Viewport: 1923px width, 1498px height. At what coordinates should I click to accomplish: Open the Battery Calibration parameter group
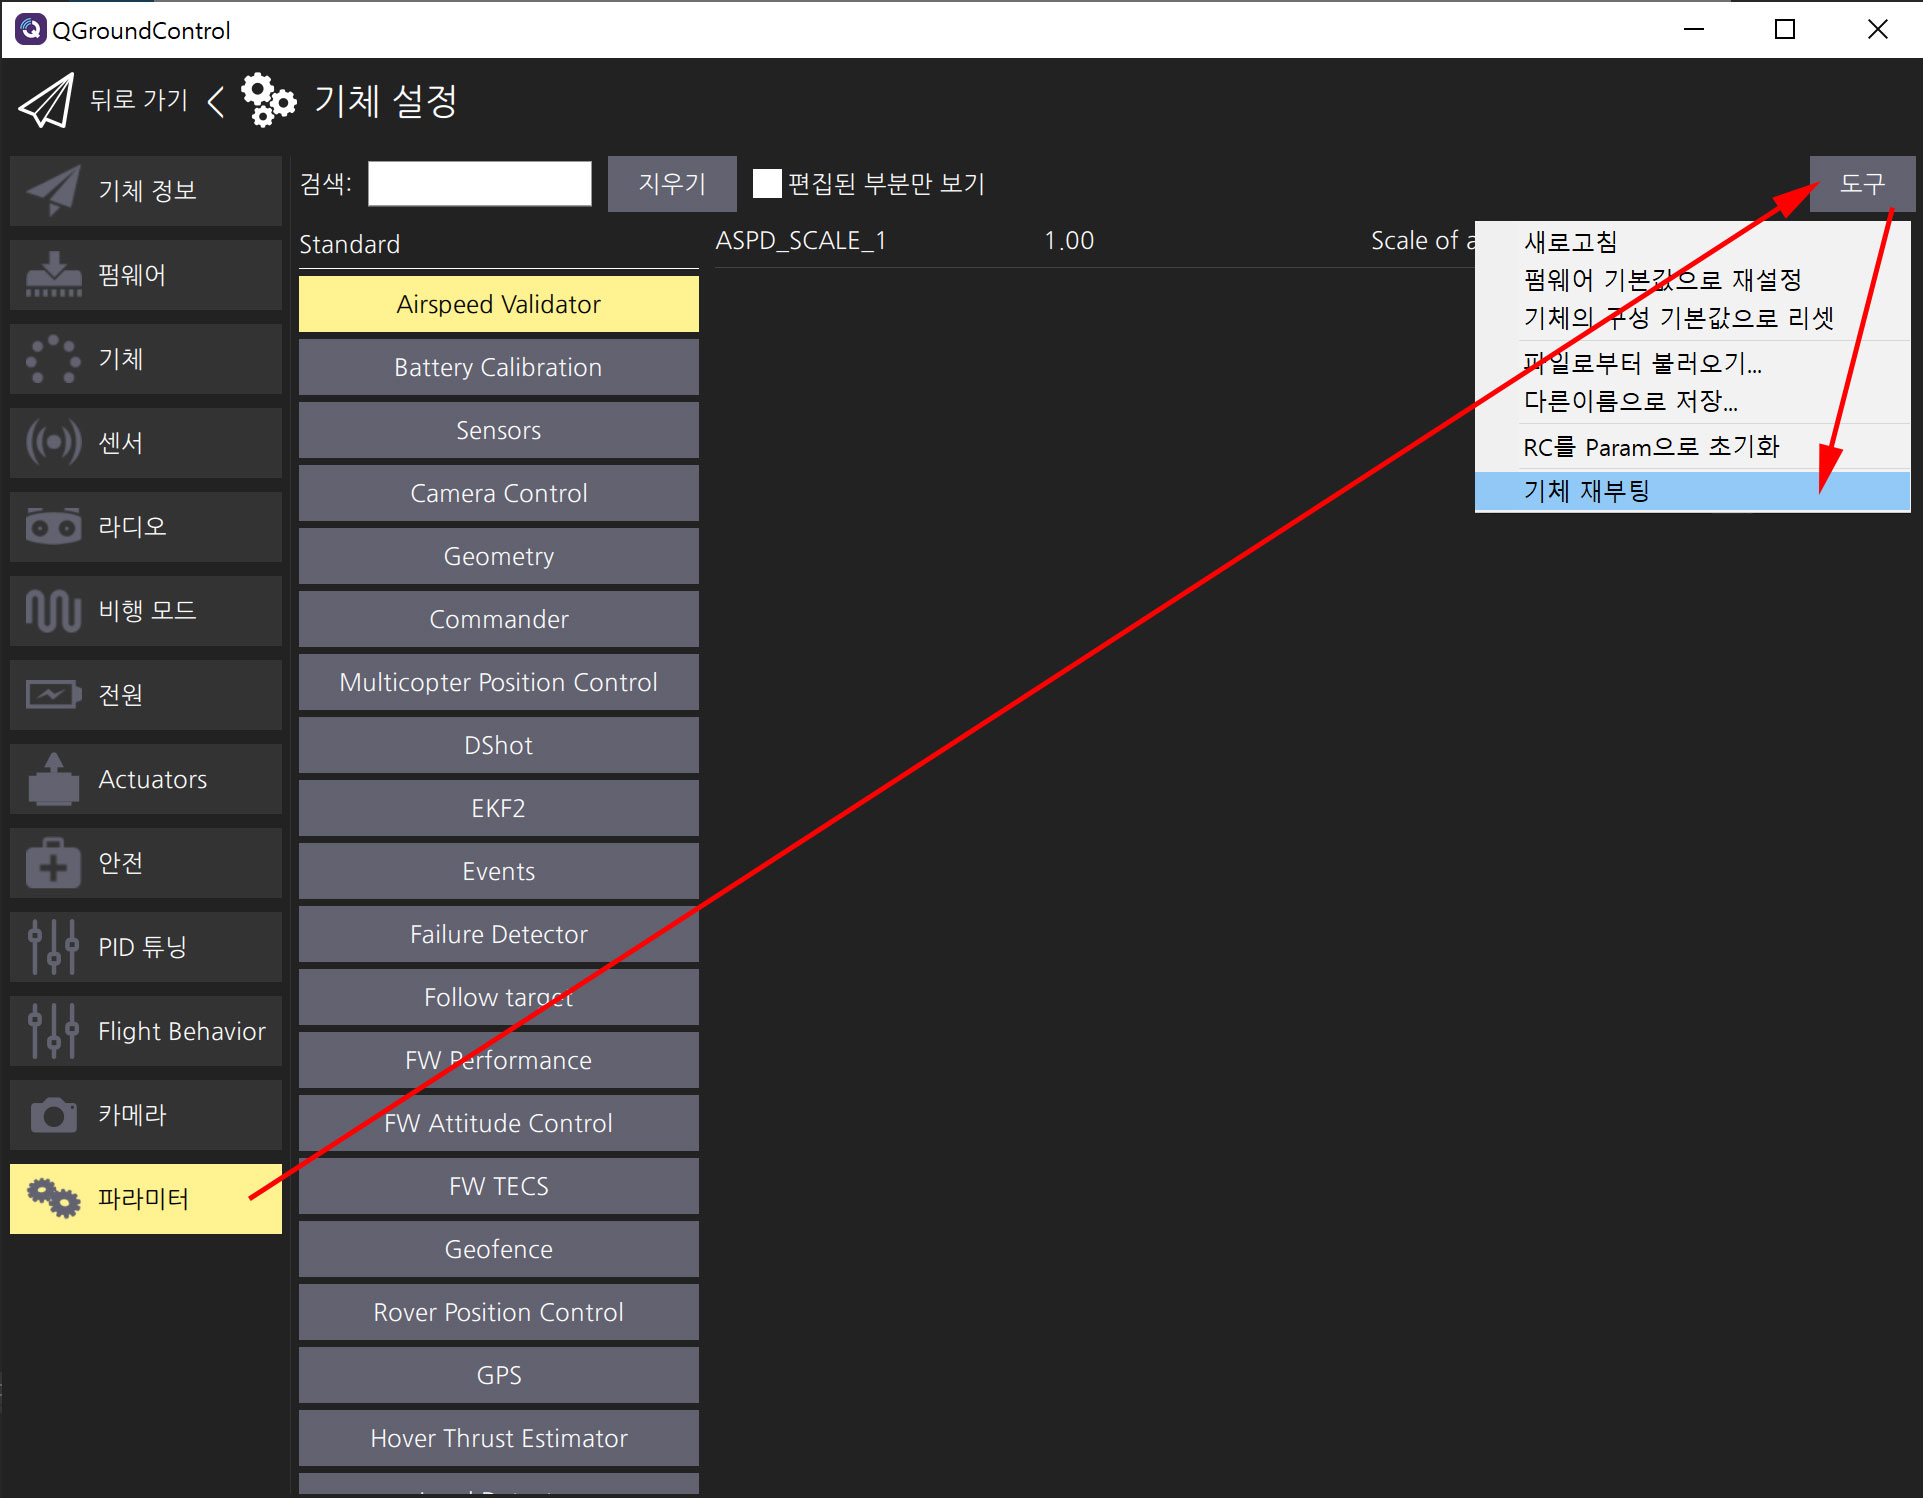point(498,367)
